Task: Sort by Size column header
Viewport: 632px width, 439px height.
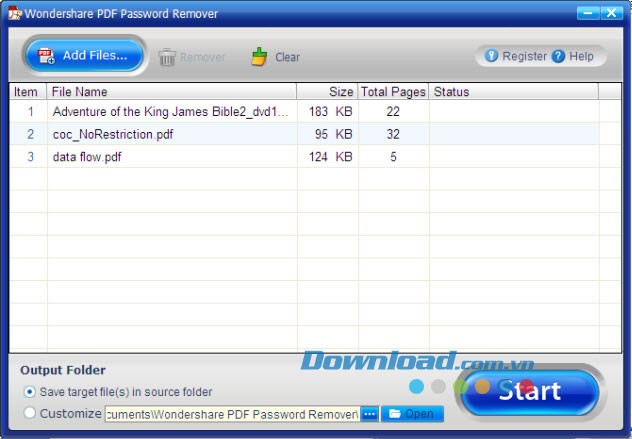Action: click(x=327, y=92)
